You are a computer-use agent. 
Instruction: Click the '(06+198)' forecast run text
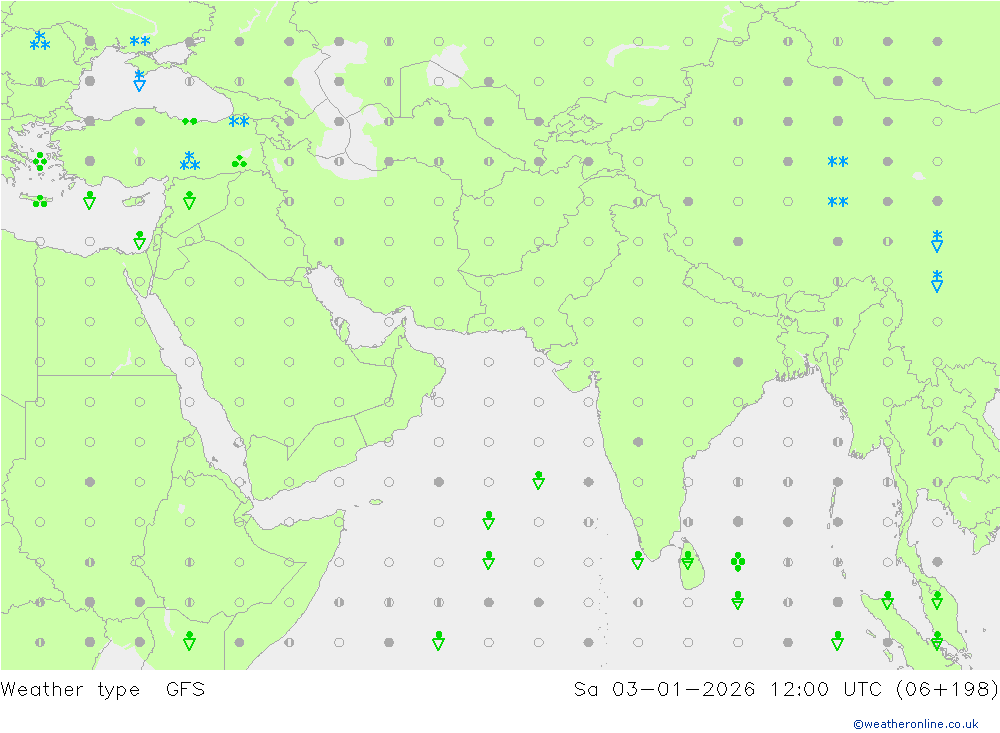pyautogui.click(x=946, y=689)
